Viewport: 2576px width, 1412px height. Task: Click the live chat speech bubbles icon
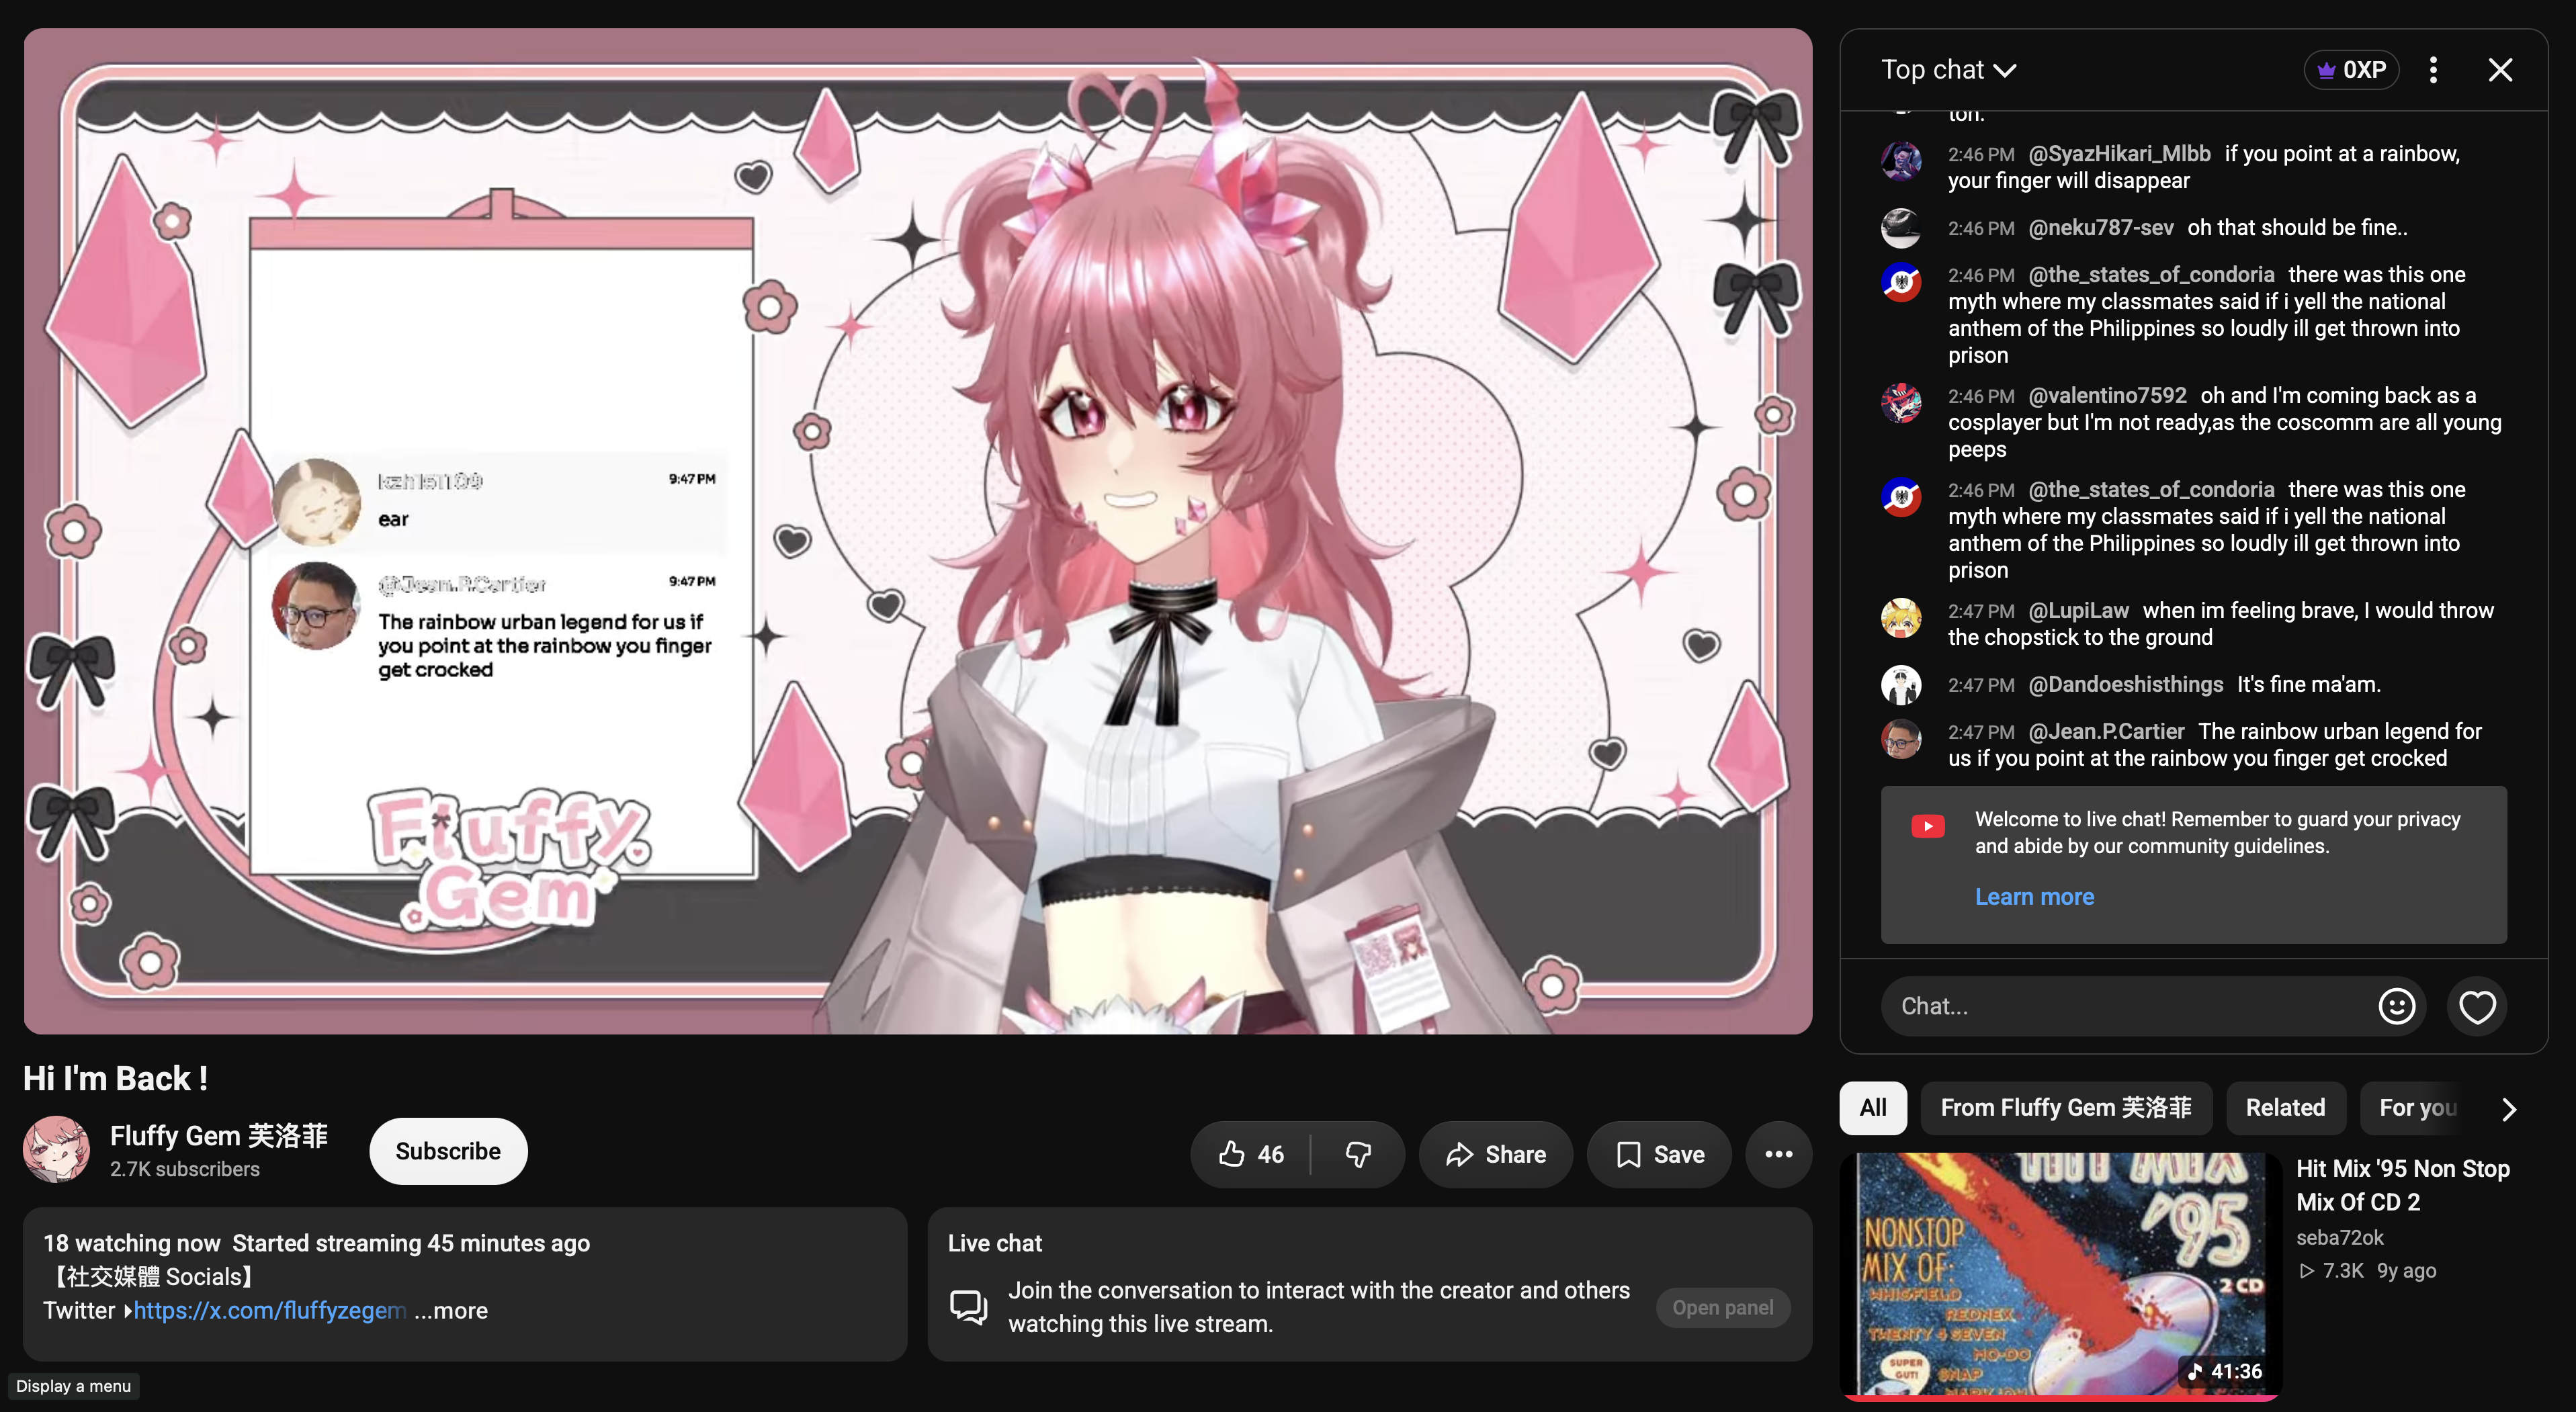(968, 1306)
